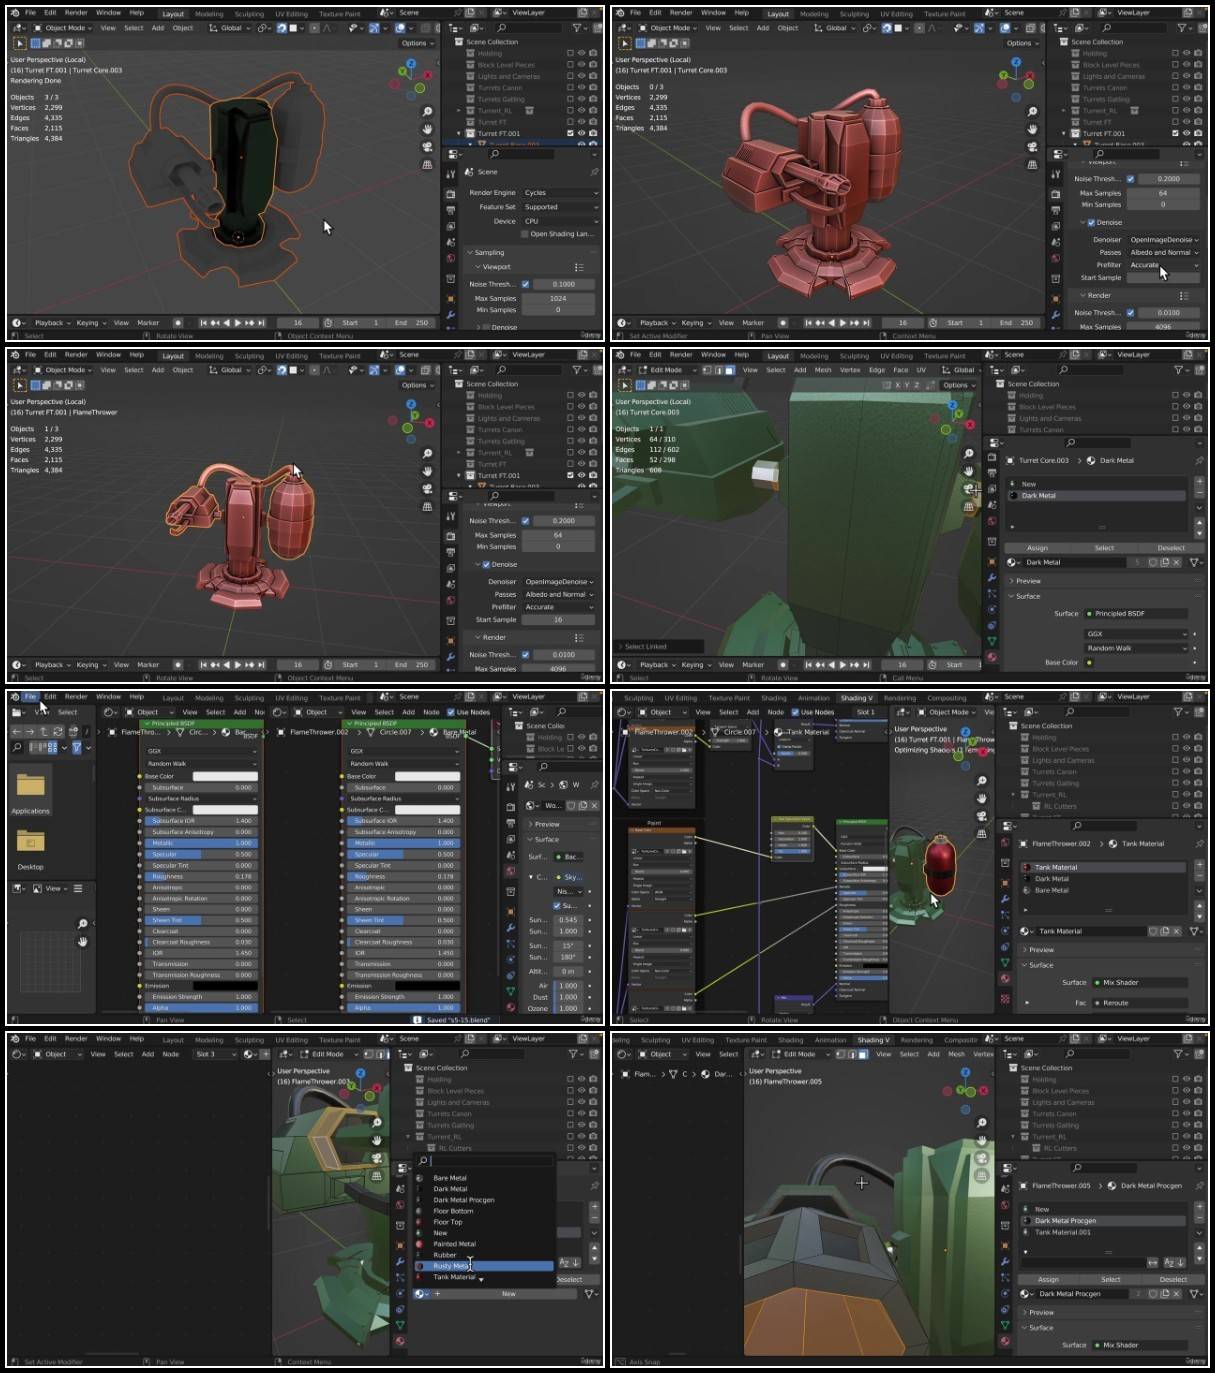Toggle Z mirror button in Edit Mode header
The width and height of the screenshot is (1215, 1373).
pyautogui.click(x=917, y=385)
